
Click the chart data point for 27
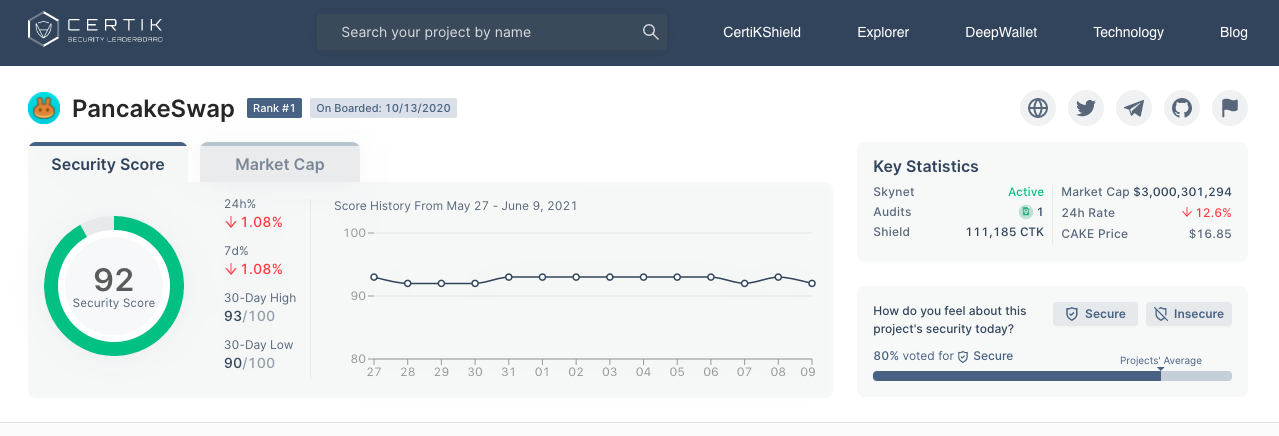[374, 277]
